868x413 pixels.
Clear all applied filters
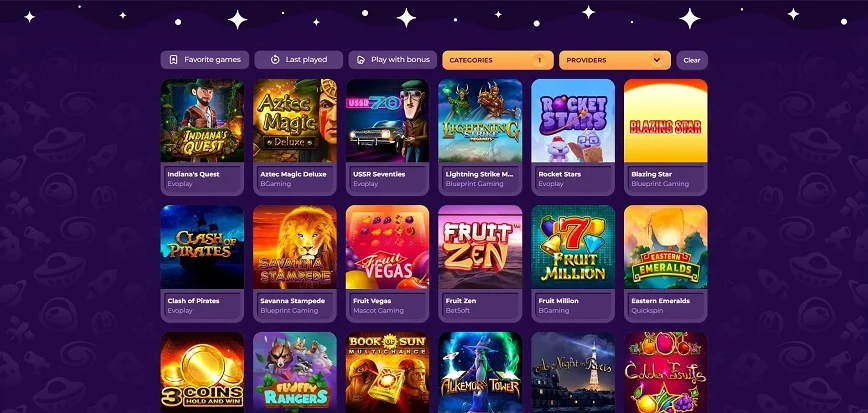(x=691, y=60)
